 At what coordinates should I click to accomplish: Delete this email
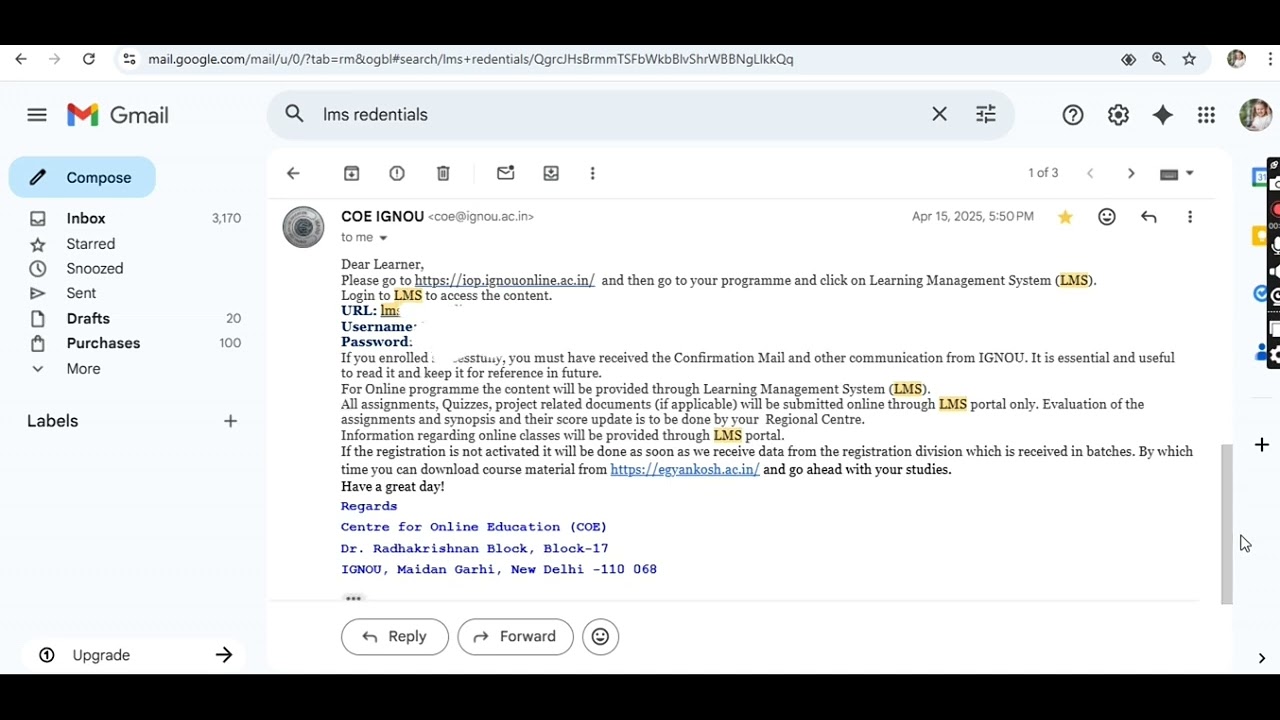(x=443, y=173)
